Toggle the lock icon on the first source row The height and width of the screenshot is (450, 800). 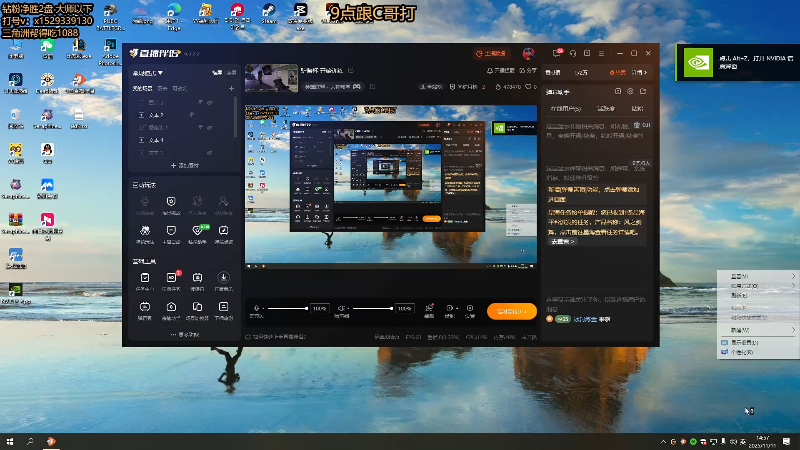200,103
